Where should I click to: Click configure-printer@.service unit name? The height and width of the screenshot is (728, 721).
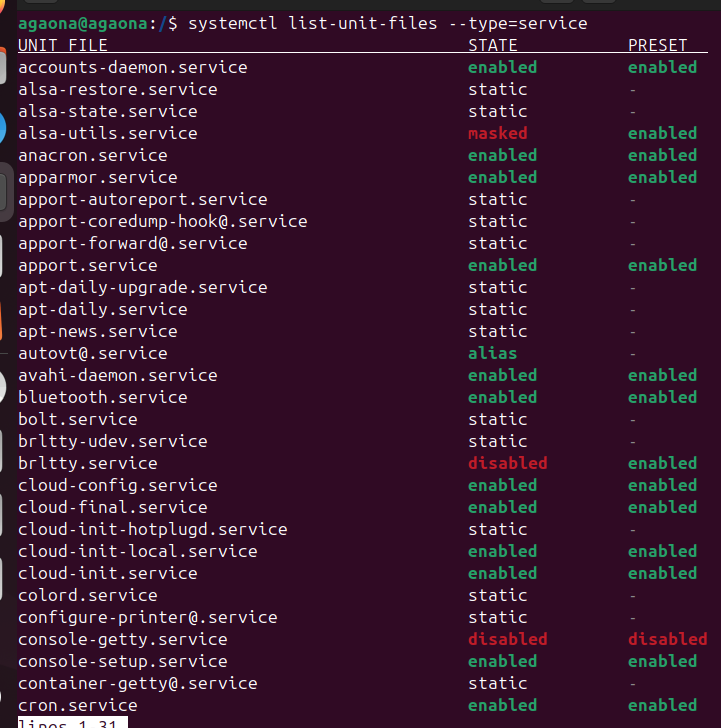click(x=147, y=617)
